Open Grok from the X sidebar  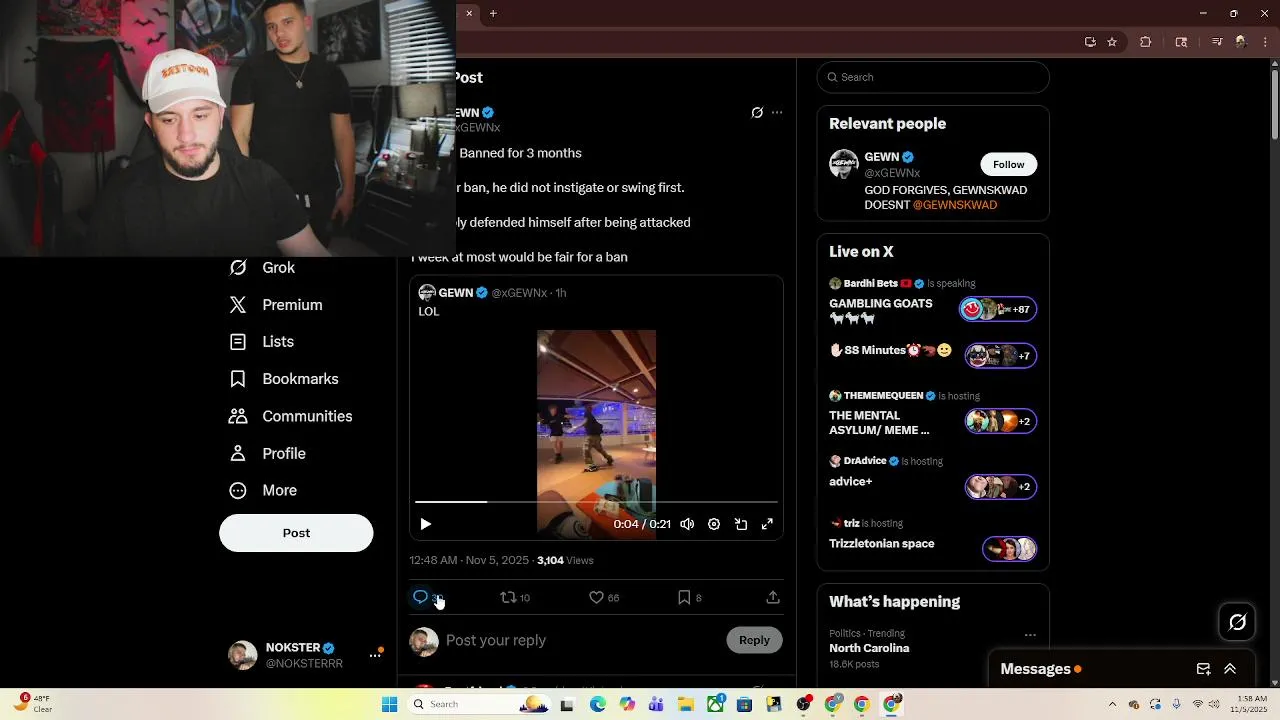point(262,268)
